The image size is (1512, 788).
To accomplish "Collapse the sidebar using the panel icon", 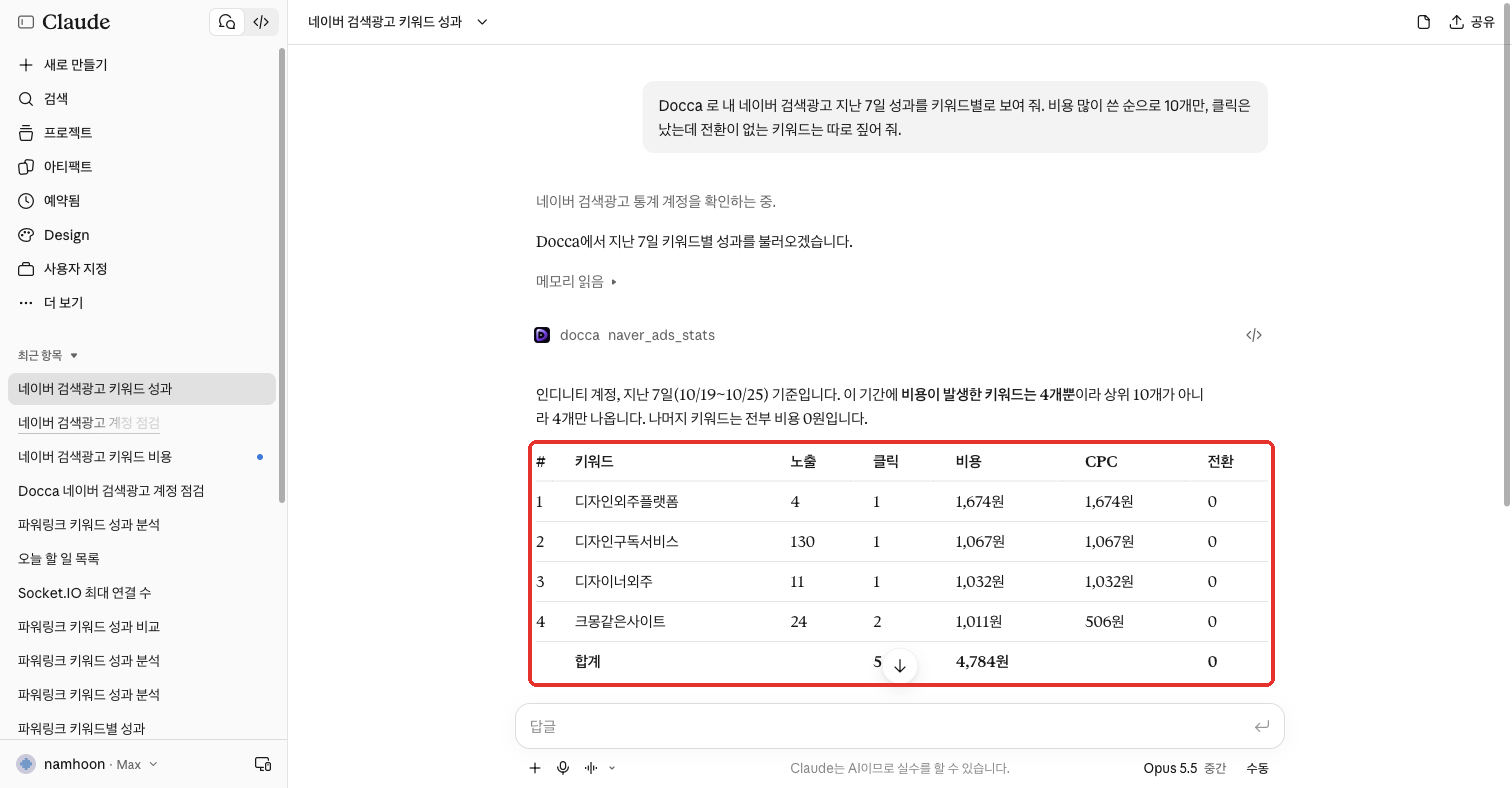I will (26, 22).
